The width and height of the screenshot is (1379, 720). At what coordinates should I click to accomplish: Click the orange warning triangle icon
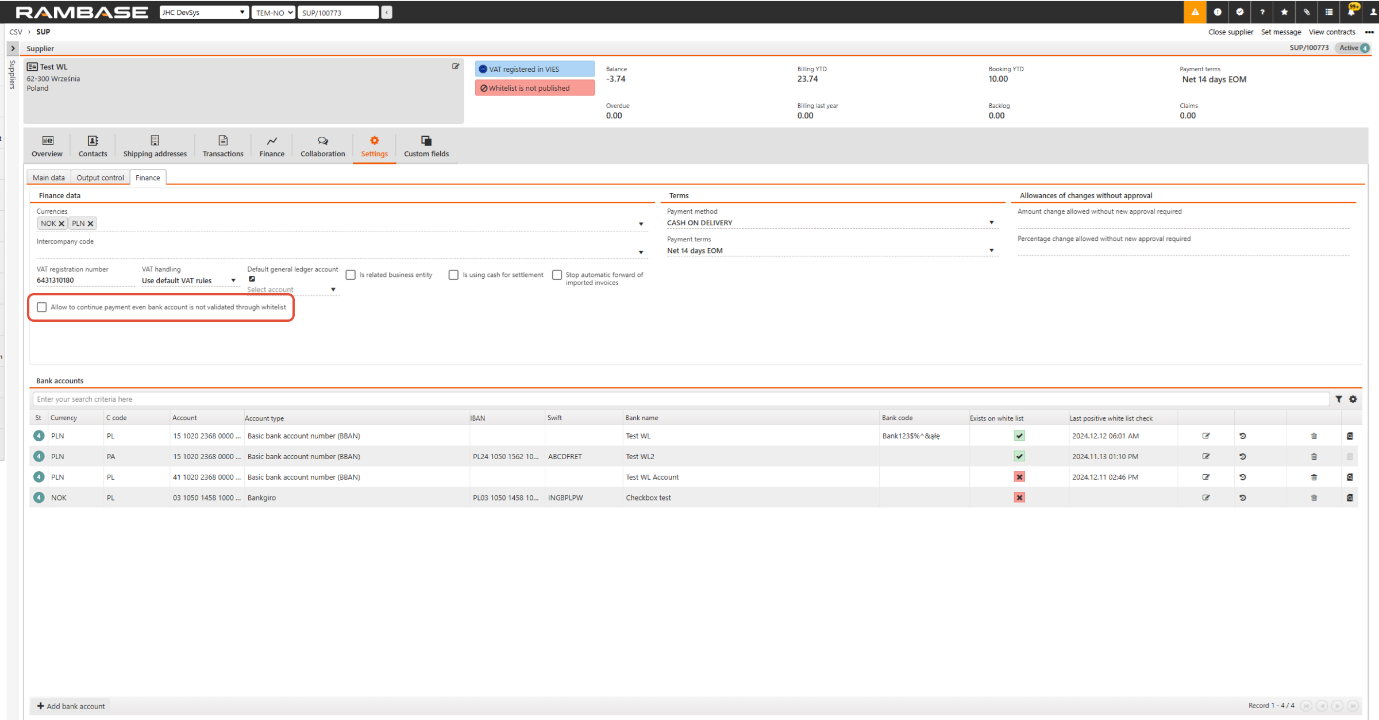pyautogui.click(x=1194, y=12)
